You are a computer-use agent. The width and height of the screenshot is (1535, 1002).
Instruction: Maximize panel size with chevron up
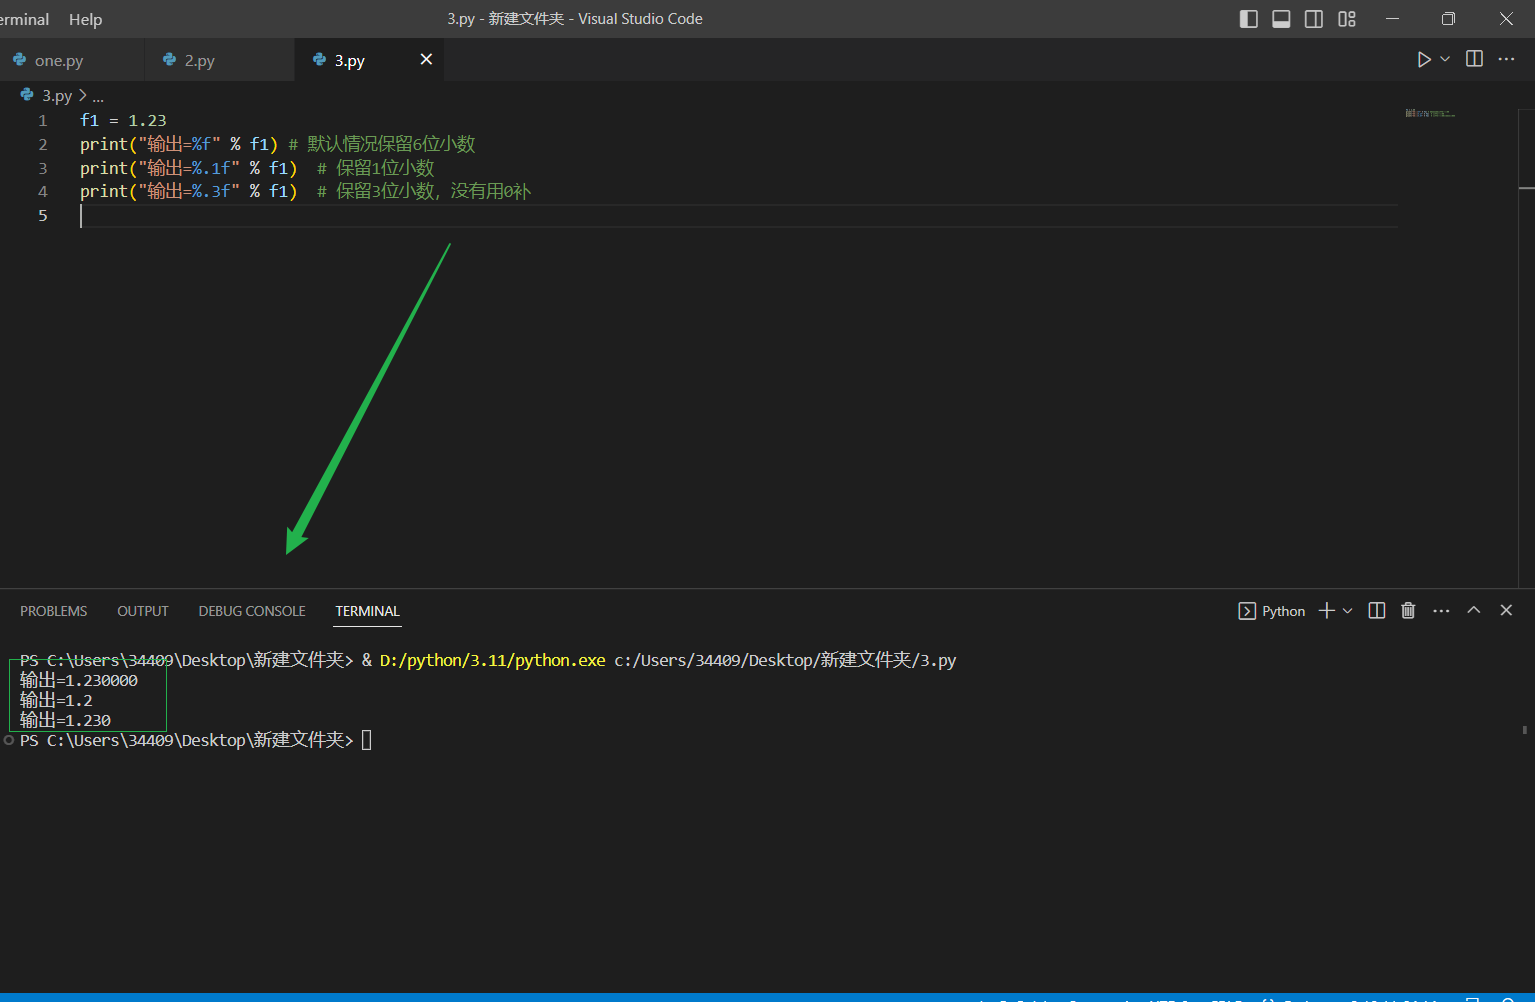pyautogui.click(x=1473, y=610)
